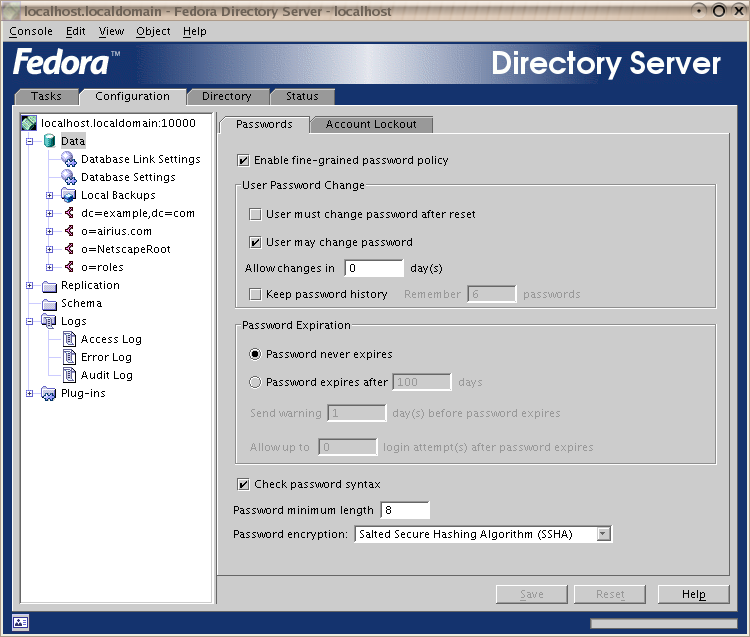The width and height of the screenshot is (750, 637).
Task: Click the o=roles suffix icon
Action: (x=69, y=267)
